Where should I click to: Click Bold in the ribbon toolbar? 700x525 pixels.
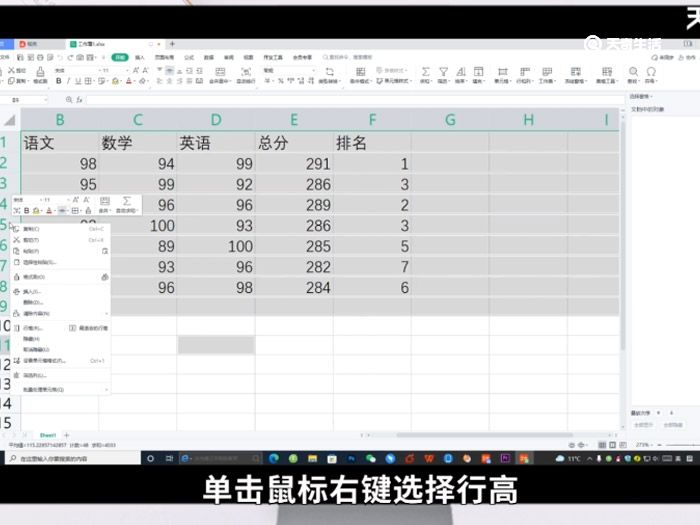(58, 81)
